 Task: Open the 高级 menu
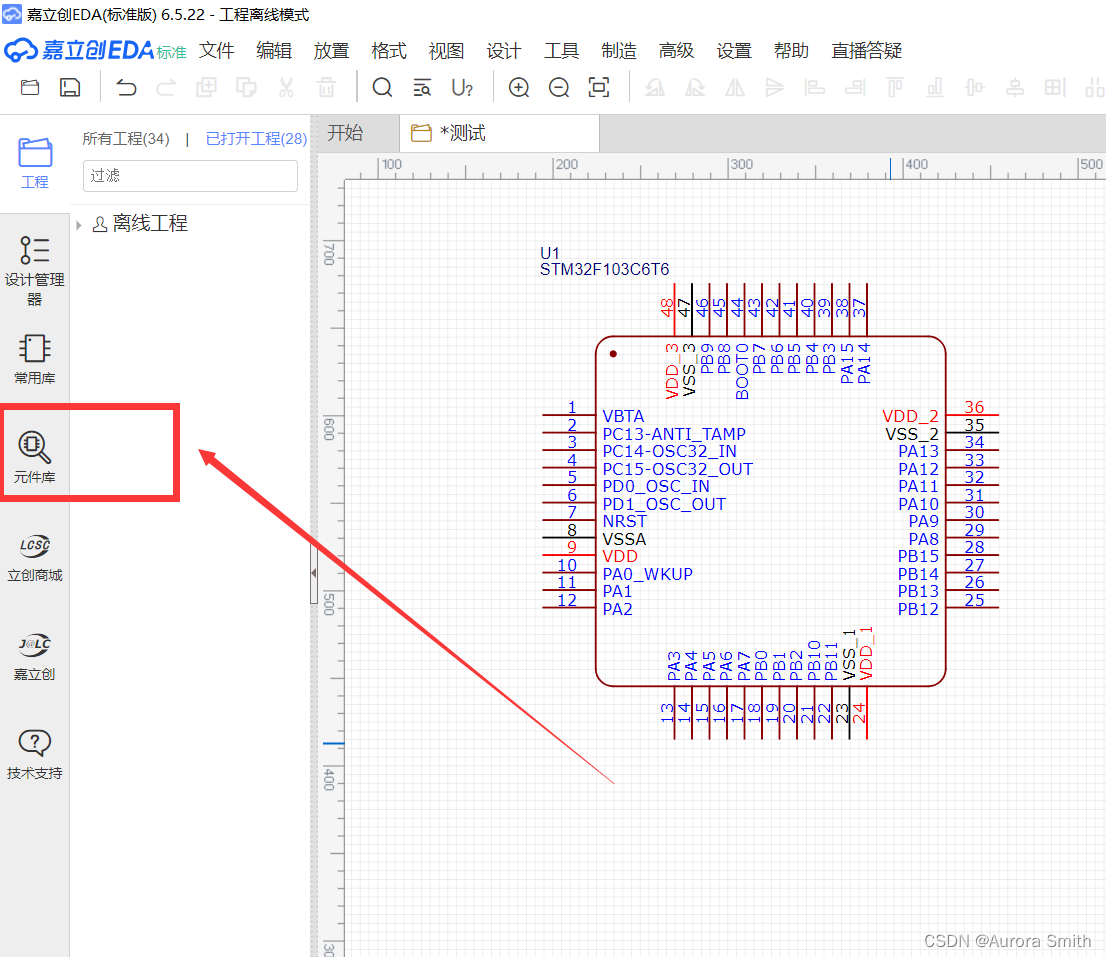pyautogui.click(x=676, y=51)
